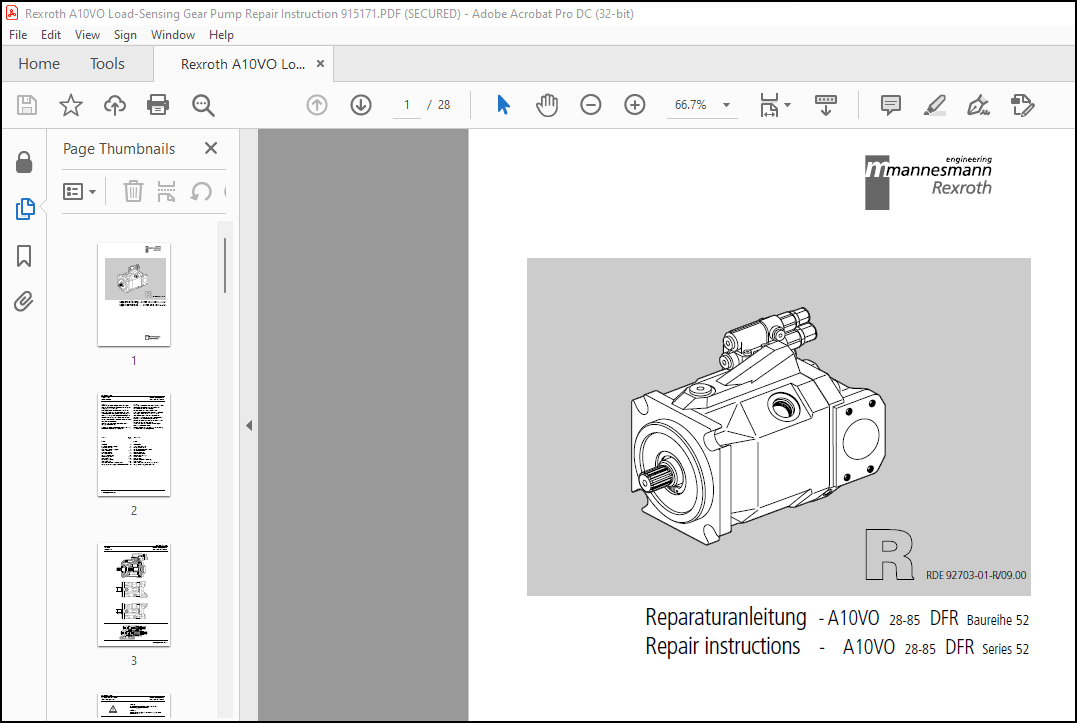Screen dimensions: 1077x723
Task: Open the Fill and Sign pen tool
Action: tap(978, 105)
